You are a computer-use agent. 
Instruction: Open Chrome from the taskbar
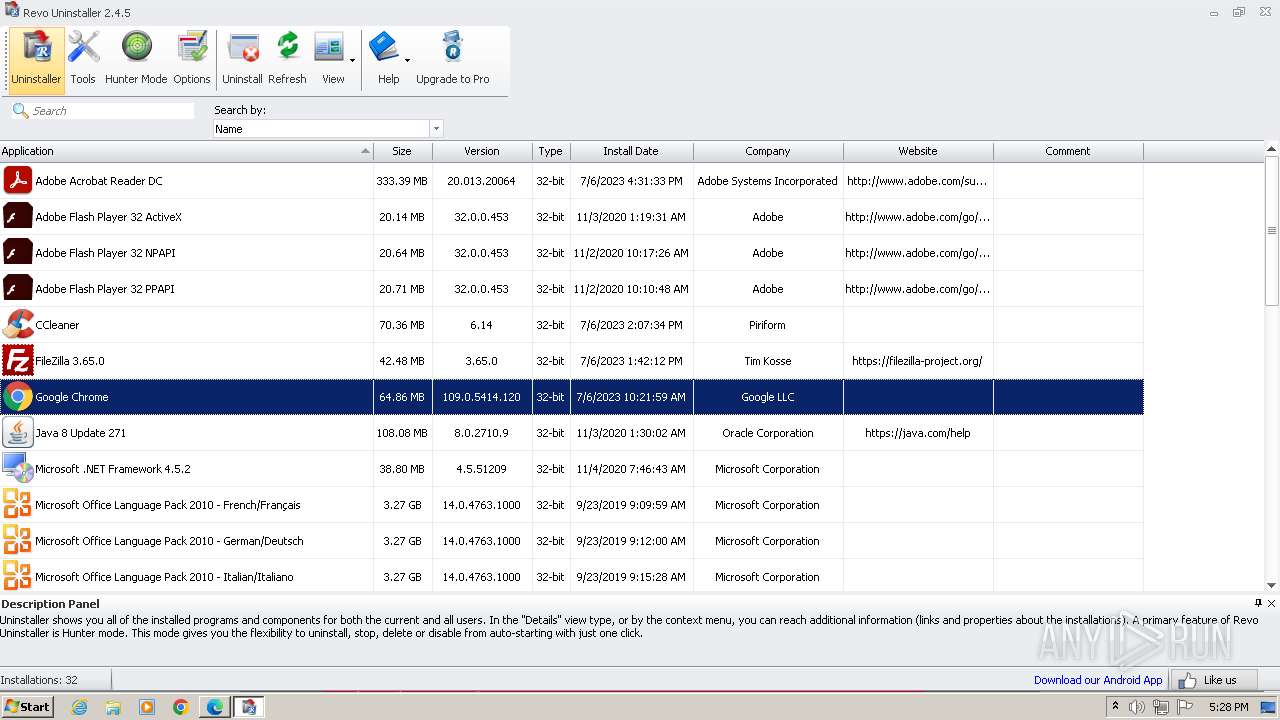181,707
